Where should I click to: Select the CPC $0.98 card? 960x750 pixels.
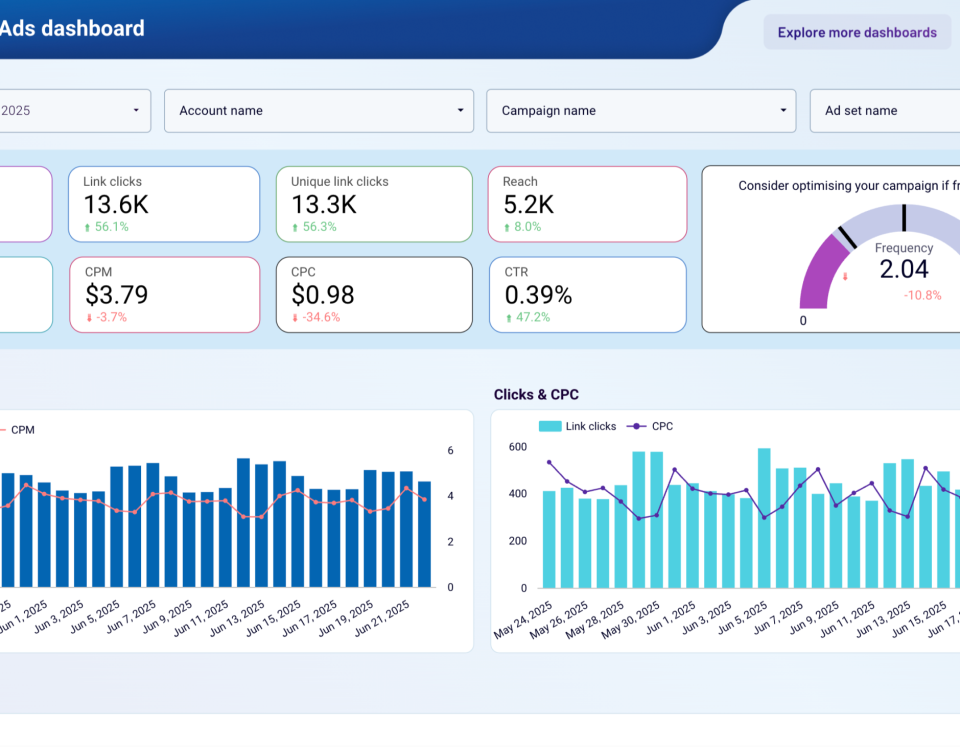pyautogui.click(x=374, y=294)
